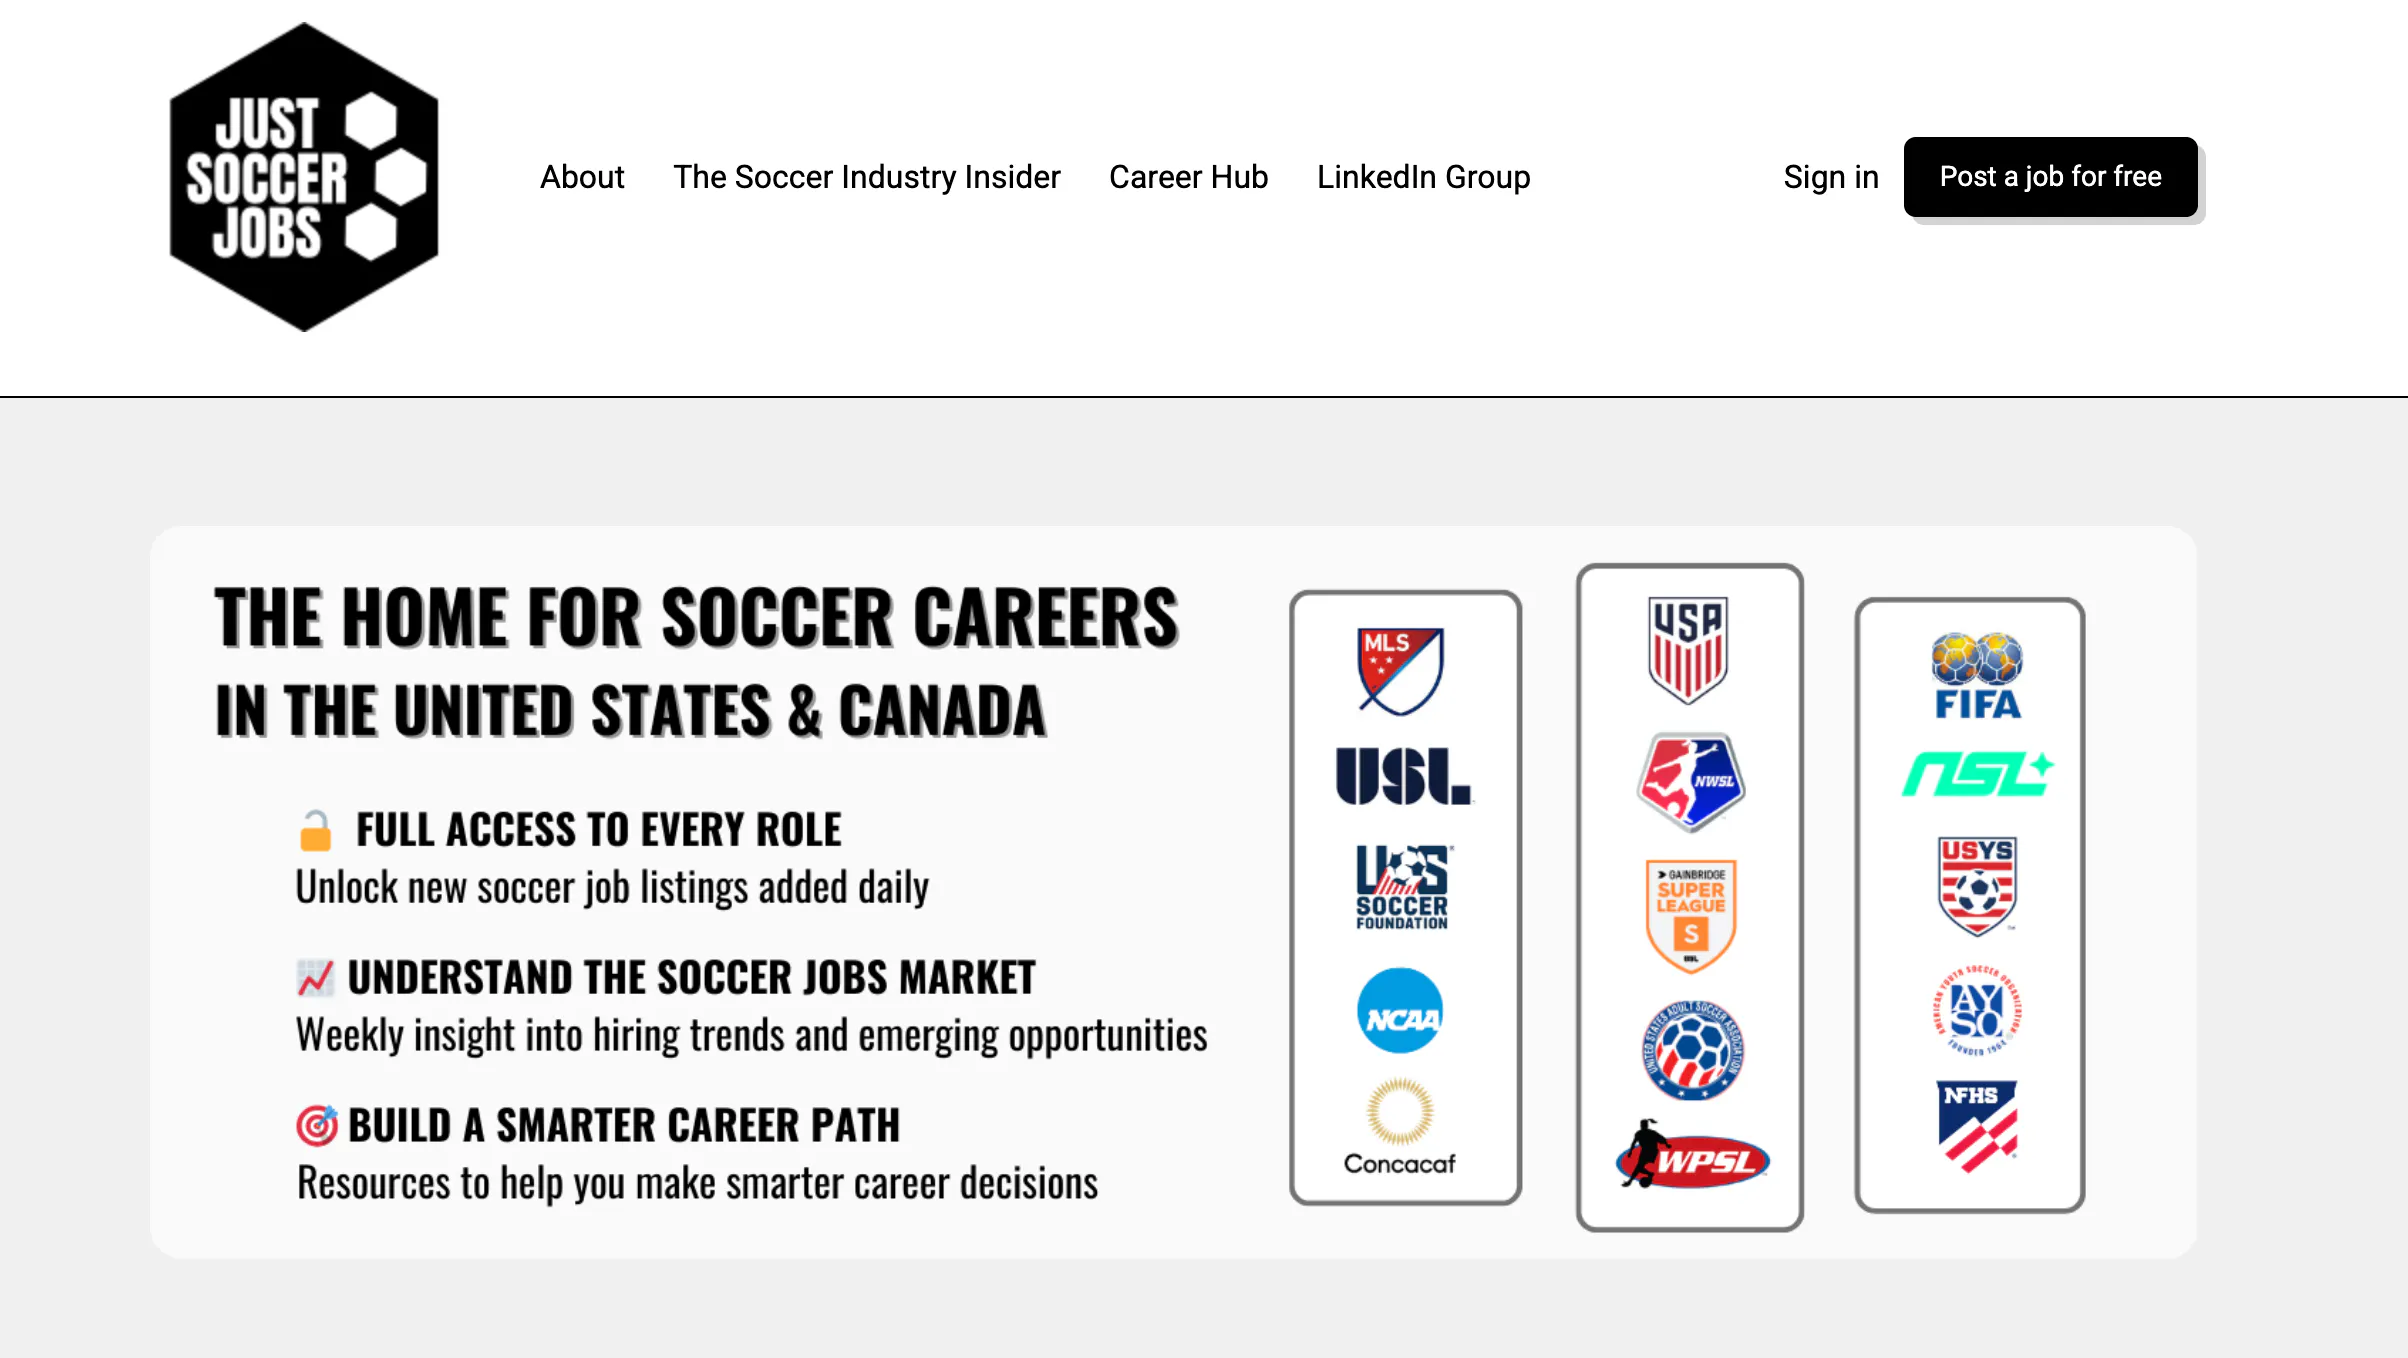
Task: Click 'FULL ACCESS TO EVERY ROLE' heading
Action: click(x=599, y=830)
